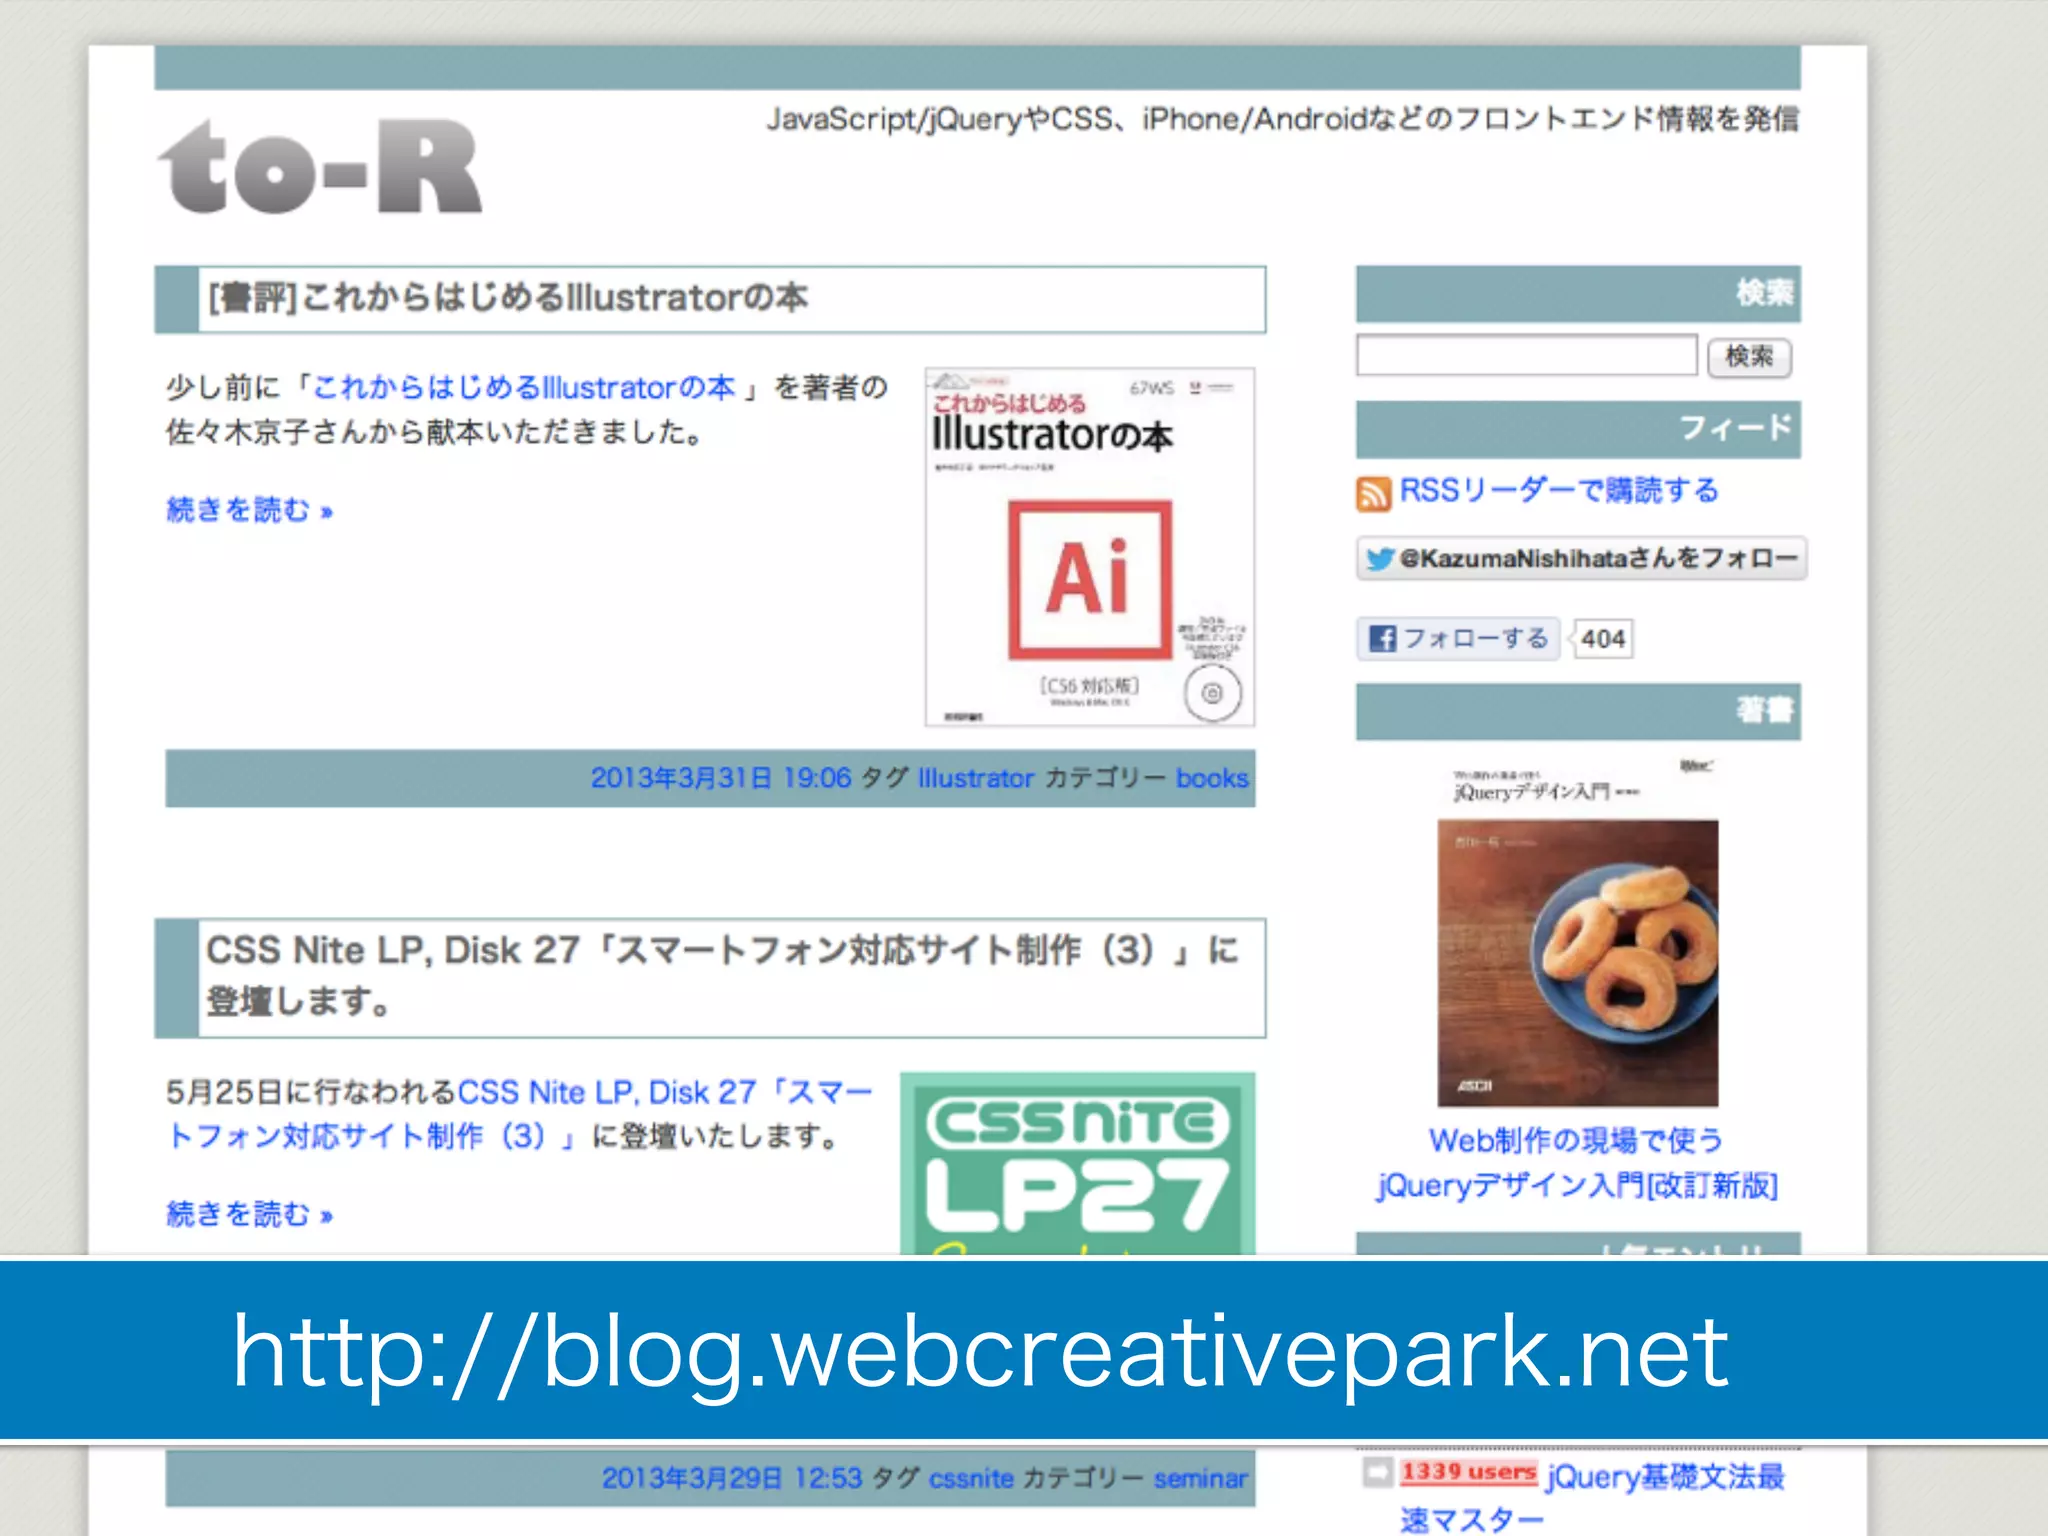The width and height of the screenshot is (2048, 1536).
Task: Open the article titled [書評]これからはじめるIllustratorの本
Action: [x=507, y=298]
